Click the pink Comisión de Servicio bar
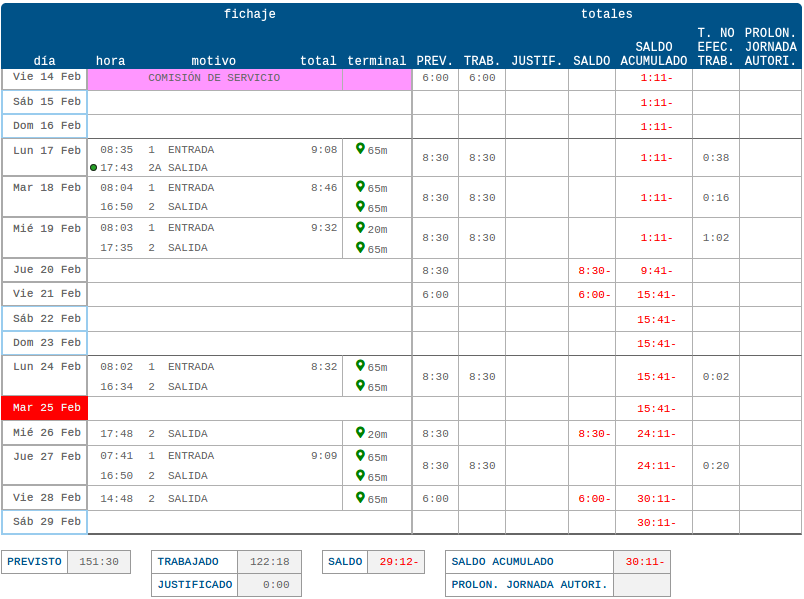The width and height of the screenshot is (804, 599). point(214,78)
